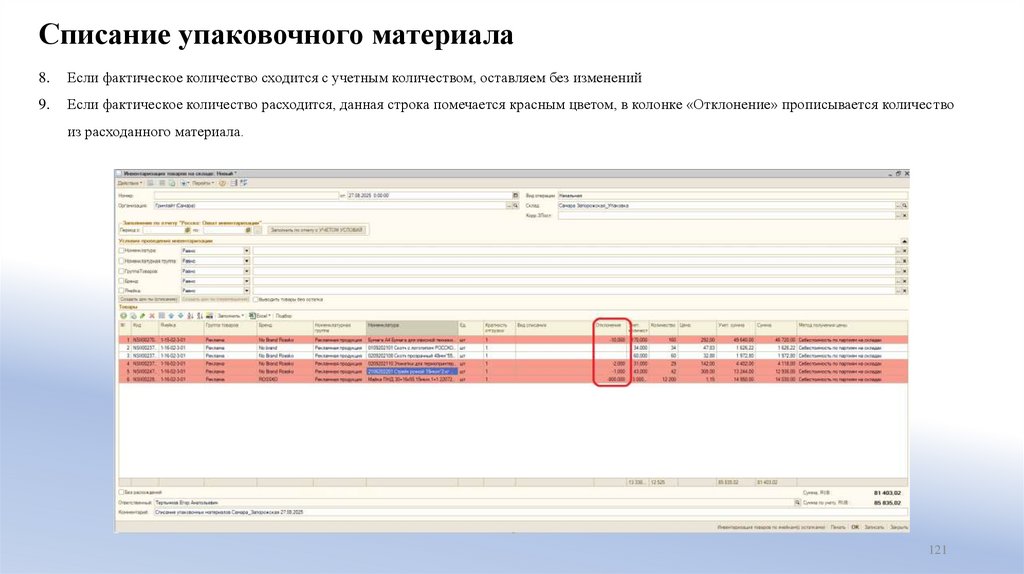The image size is (1024, 574).
Task: Toggle 'Выводить товары без остатка' checkbox
Action: (255, 300)
